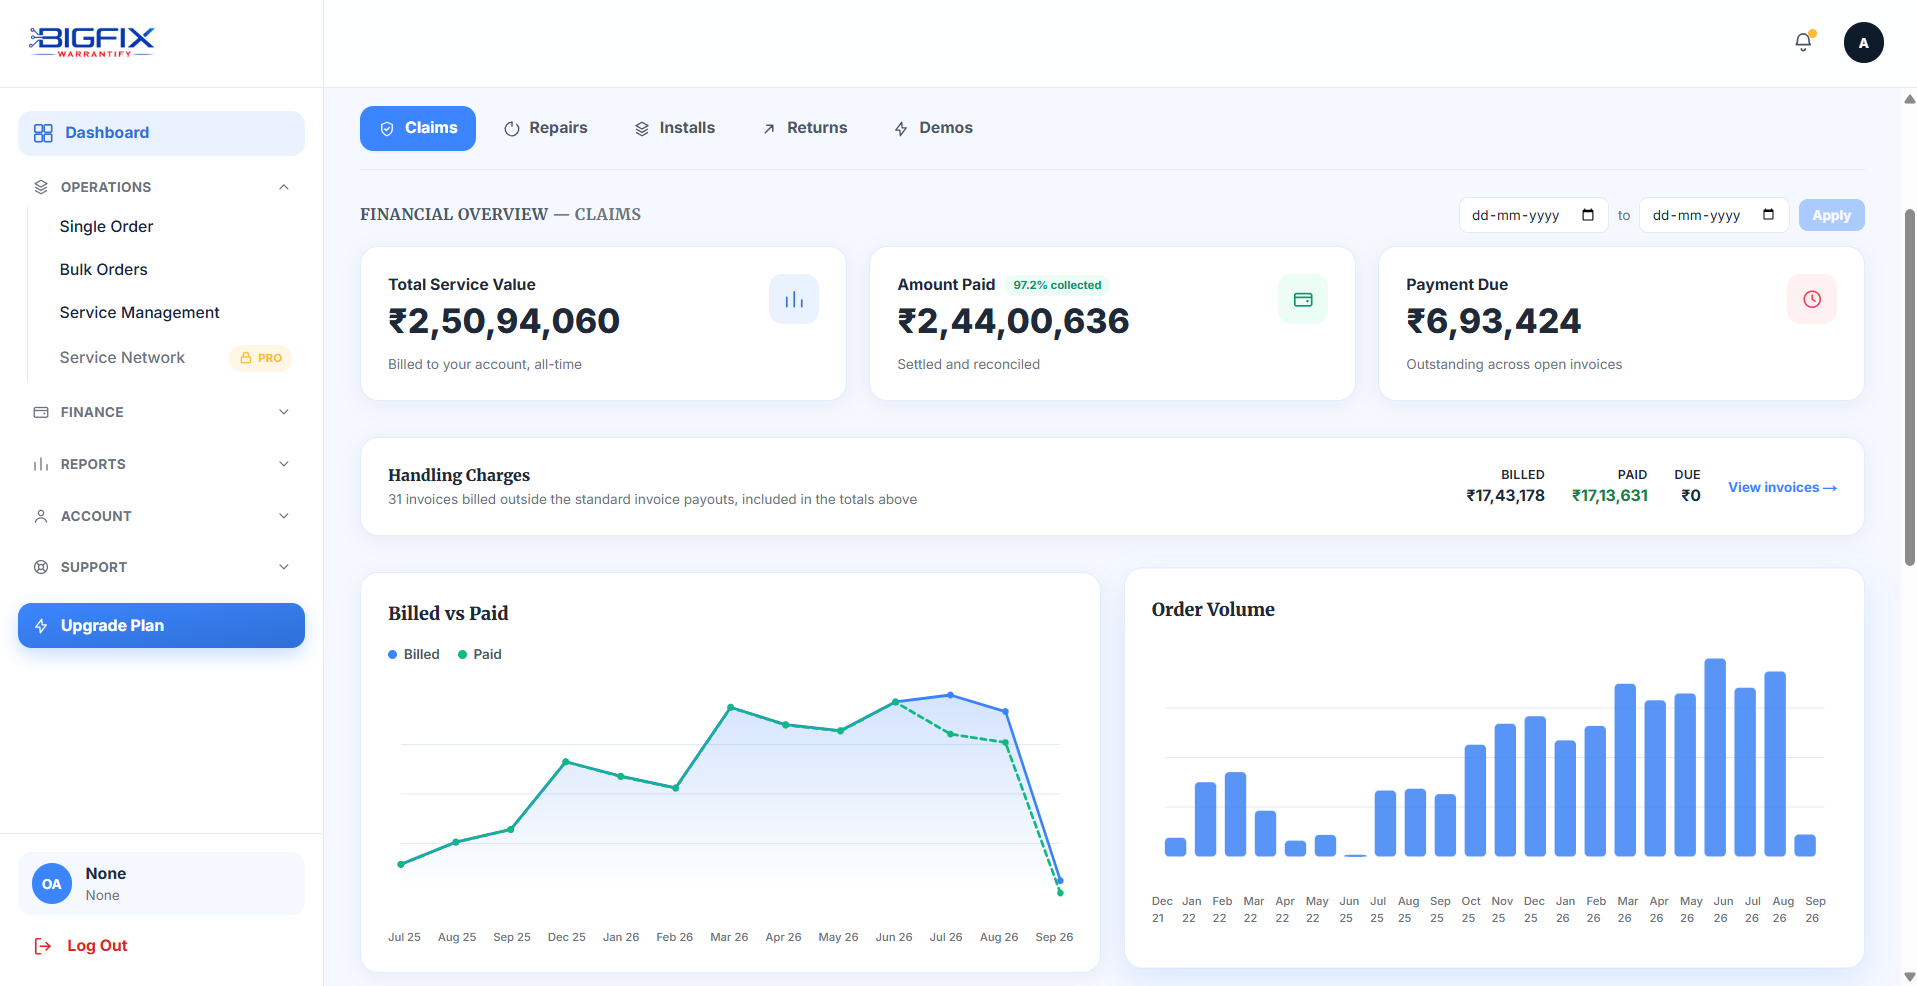Click the Sep 26 order volume bar
This screenshot has height=986, width=1917.
[x=1805, y=845]
